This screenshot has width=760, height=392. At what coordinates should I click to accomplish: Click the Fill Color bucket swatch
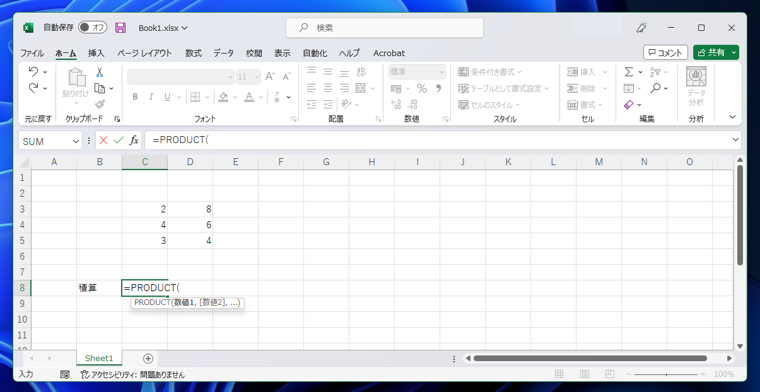click(x=223, y=97)
